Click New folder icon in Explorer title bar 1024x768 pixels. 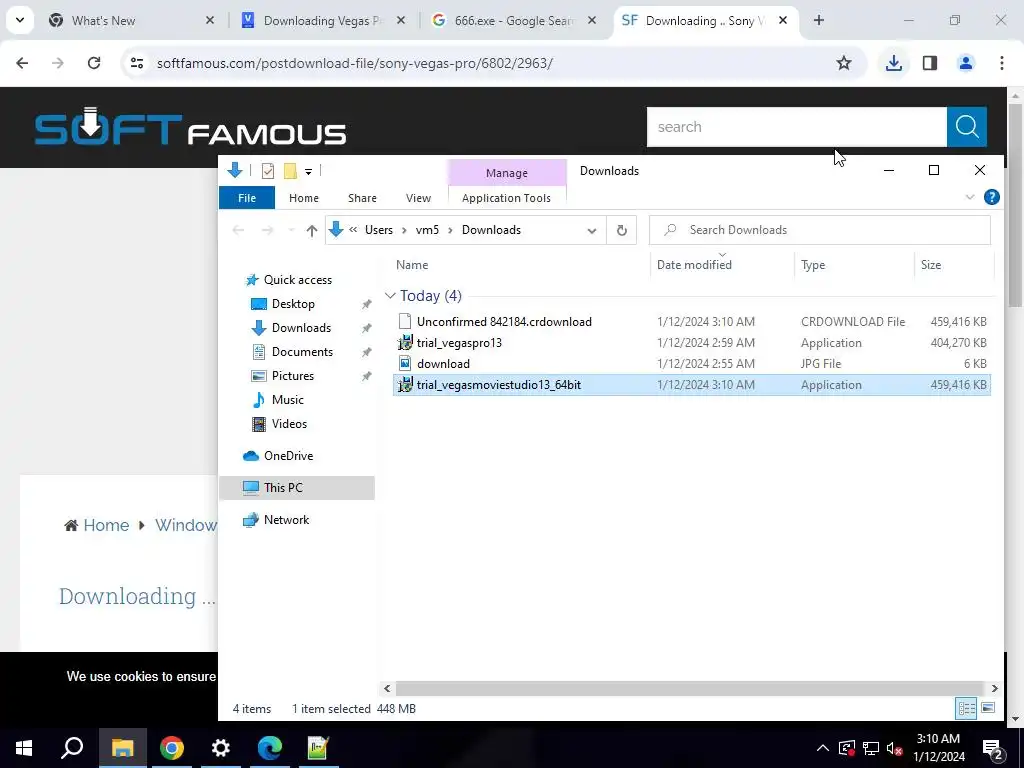pos(291,171)
